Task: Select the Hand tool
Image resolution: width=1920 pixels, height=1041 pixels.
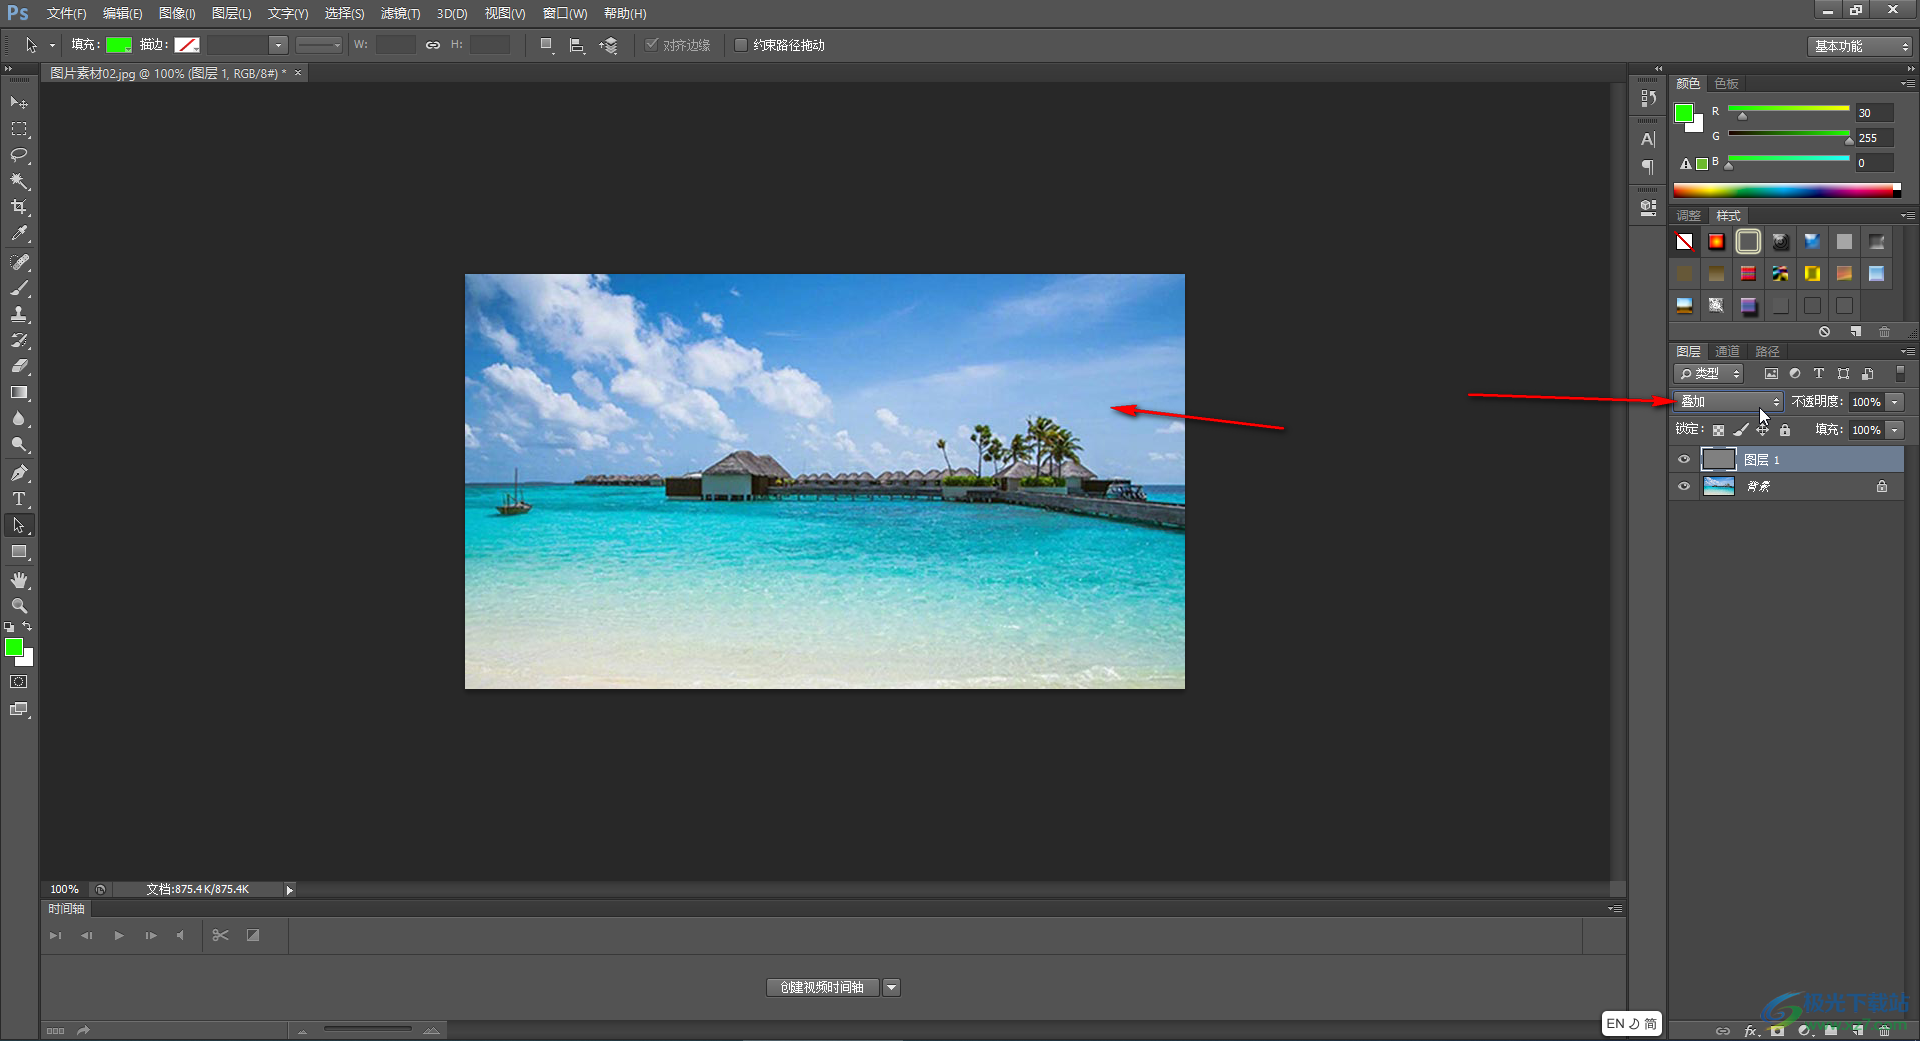Action: tap(19, 580)
